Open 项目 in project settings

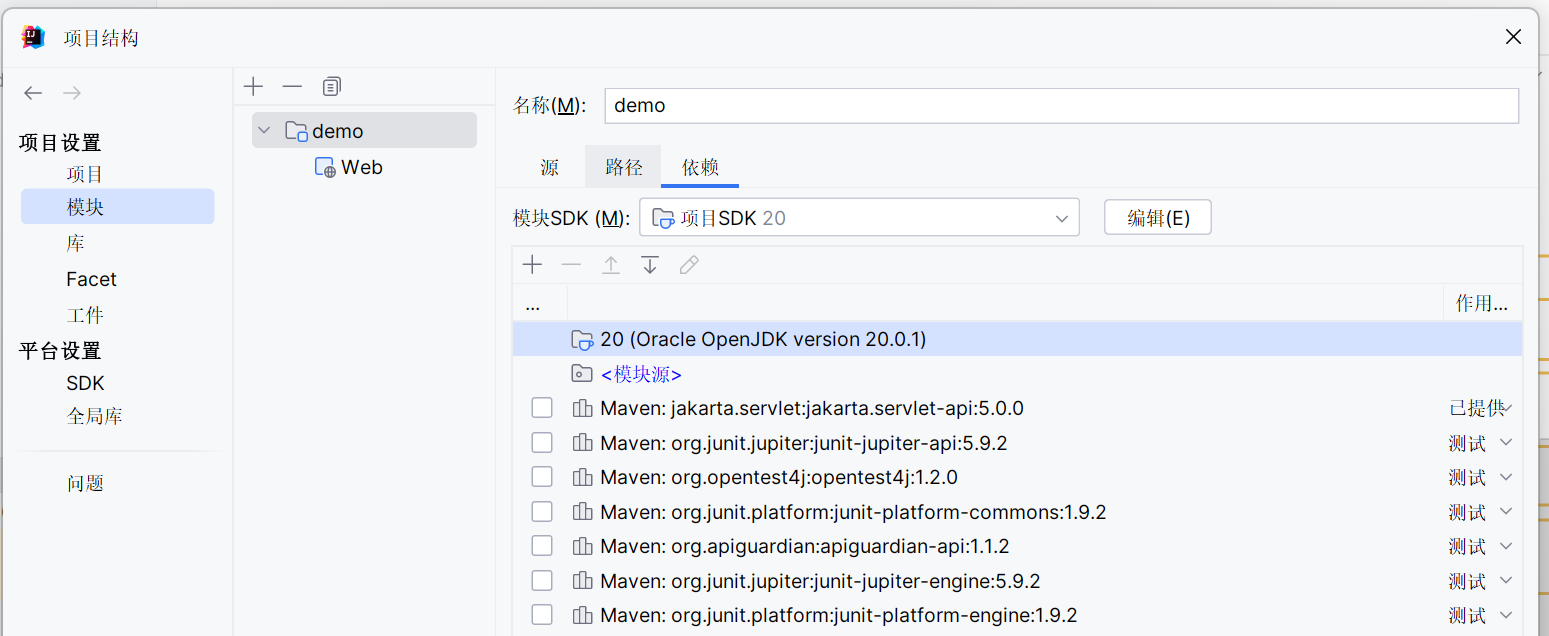coord(85,175)
